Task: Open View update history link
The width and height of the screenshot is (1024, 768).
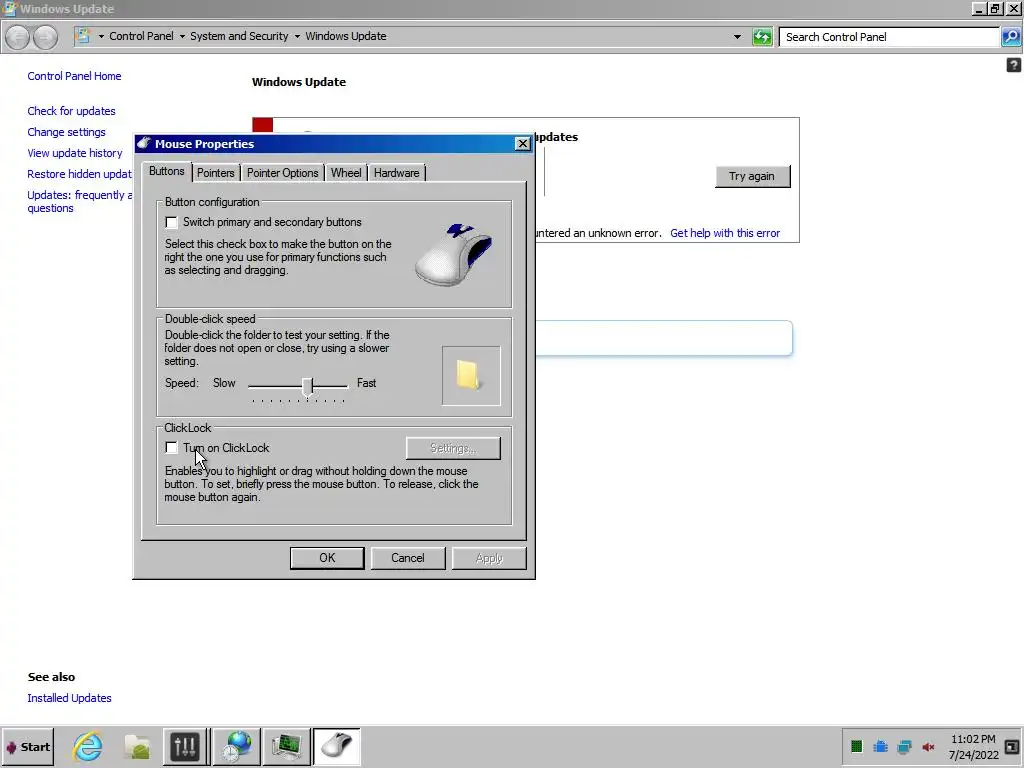Action: (x=74, y=153)
